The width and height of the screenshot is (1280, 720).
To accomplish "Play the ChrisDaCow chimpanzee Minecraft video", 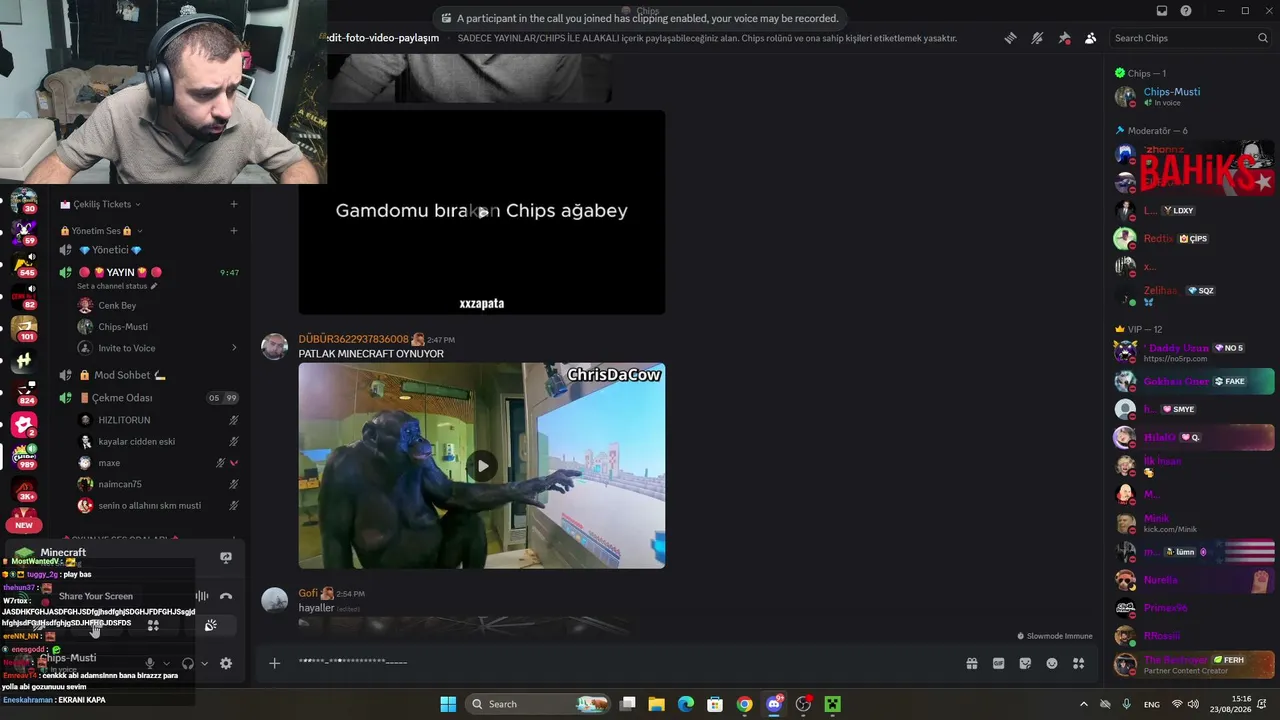I will (x=482, y=465).
